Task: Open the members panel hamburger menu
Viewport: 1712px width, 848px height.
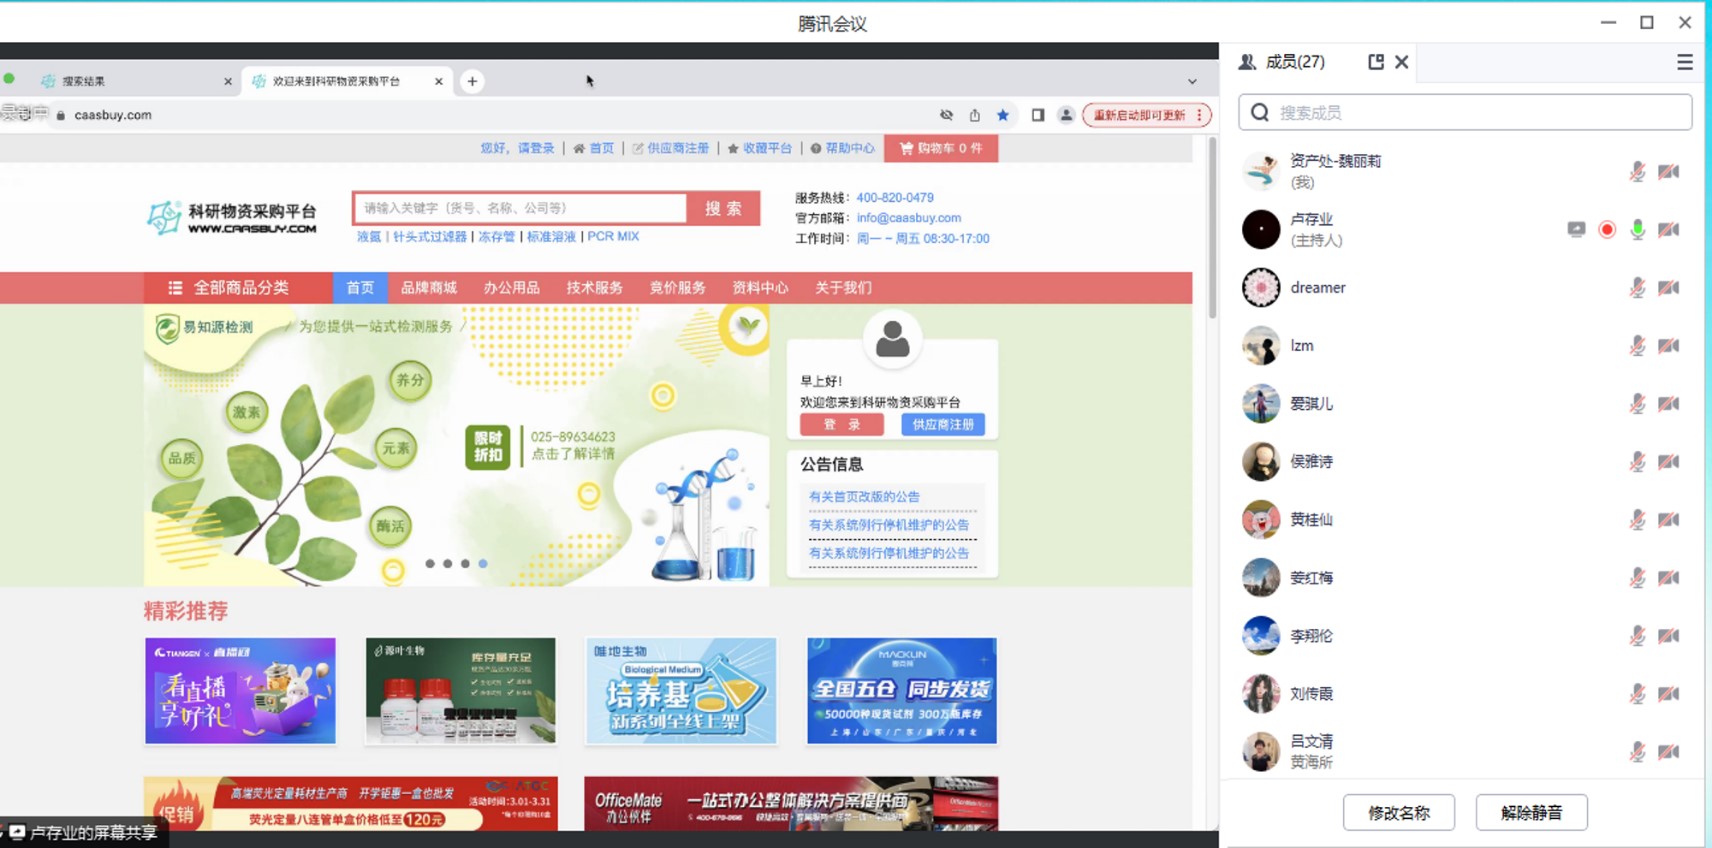Action: coord(1684,62)
